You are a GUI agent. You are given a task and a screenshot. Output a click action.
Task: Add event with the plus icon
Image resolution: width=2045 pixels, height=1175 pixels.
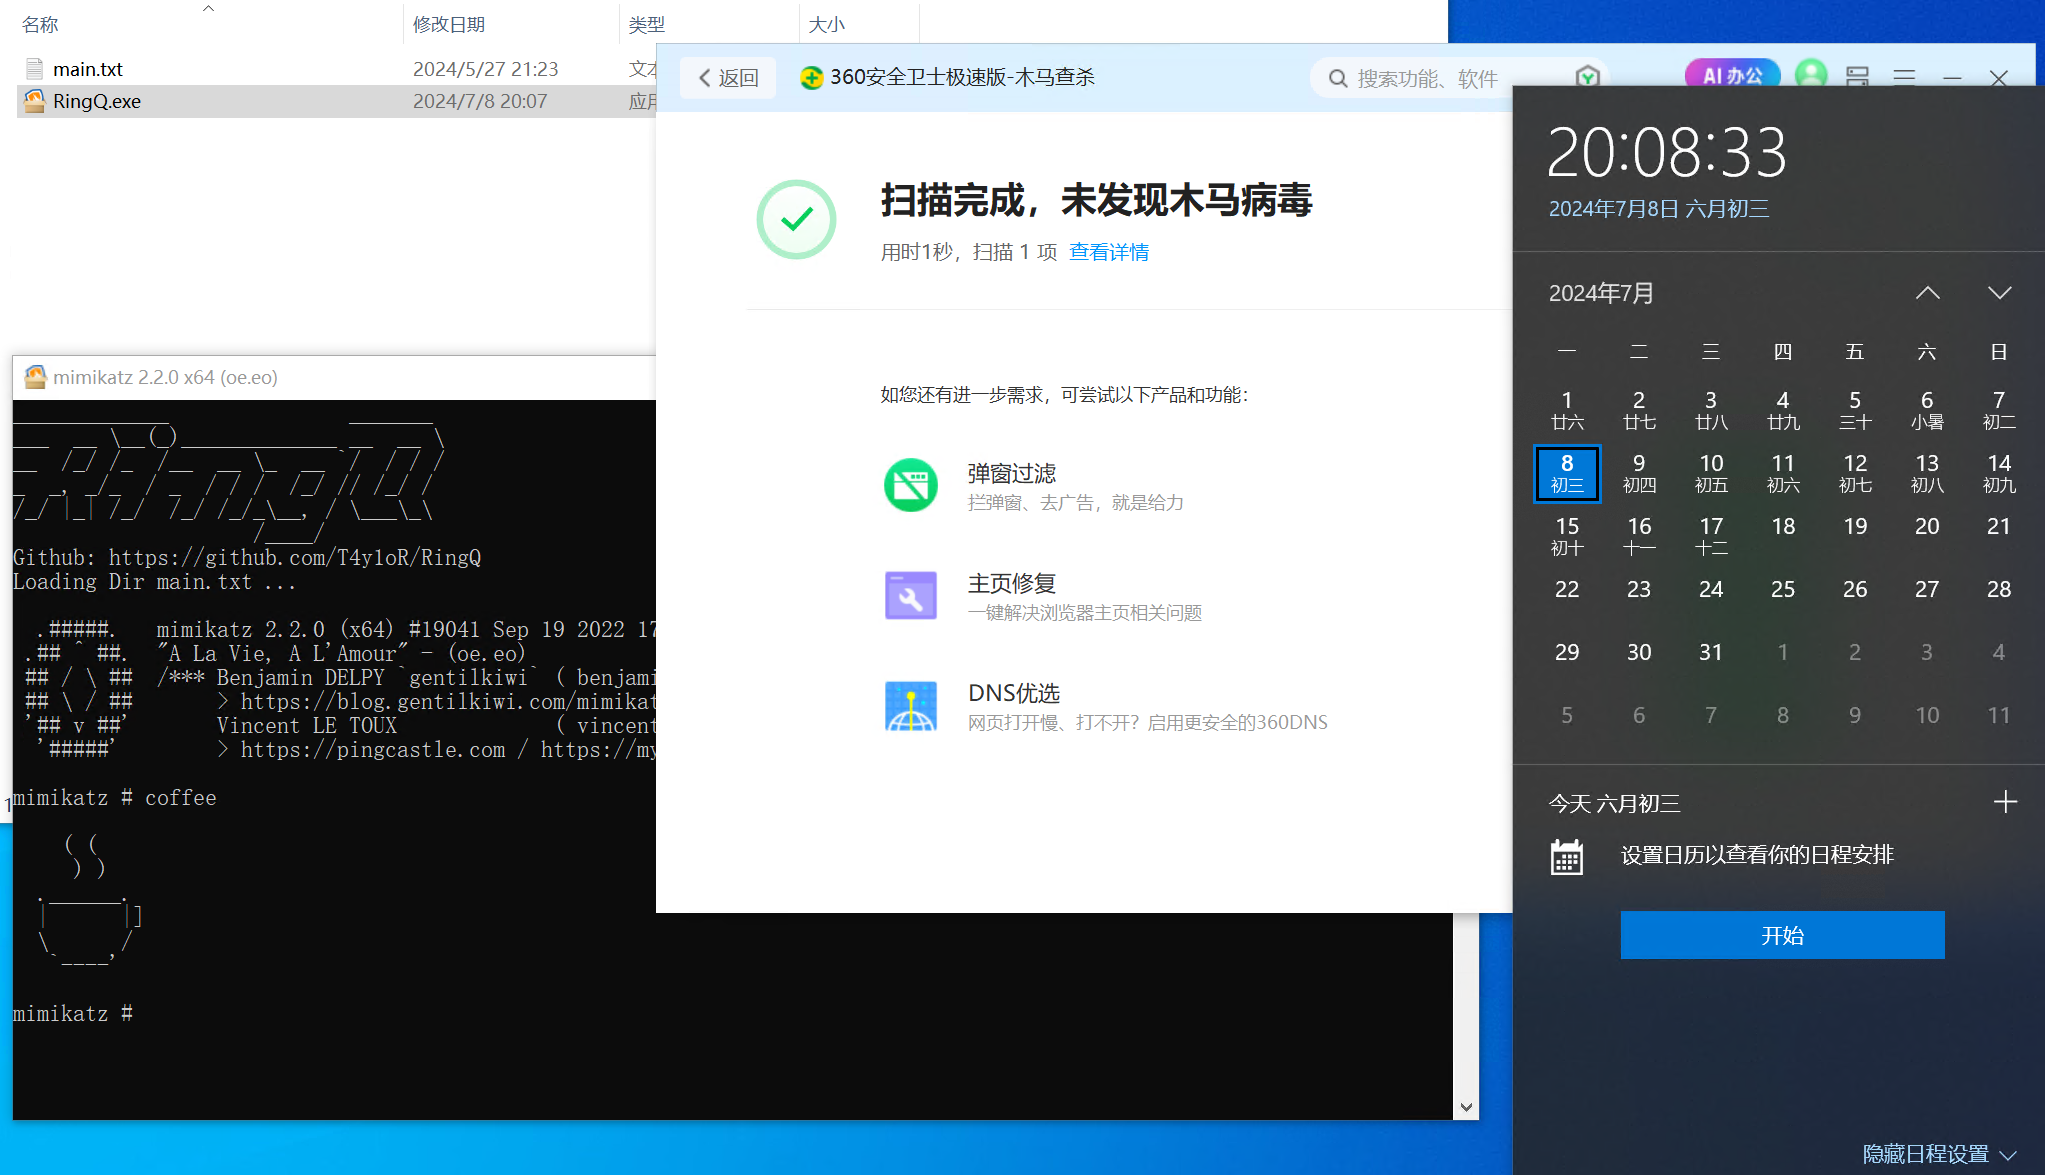(x=2005, y=802)
